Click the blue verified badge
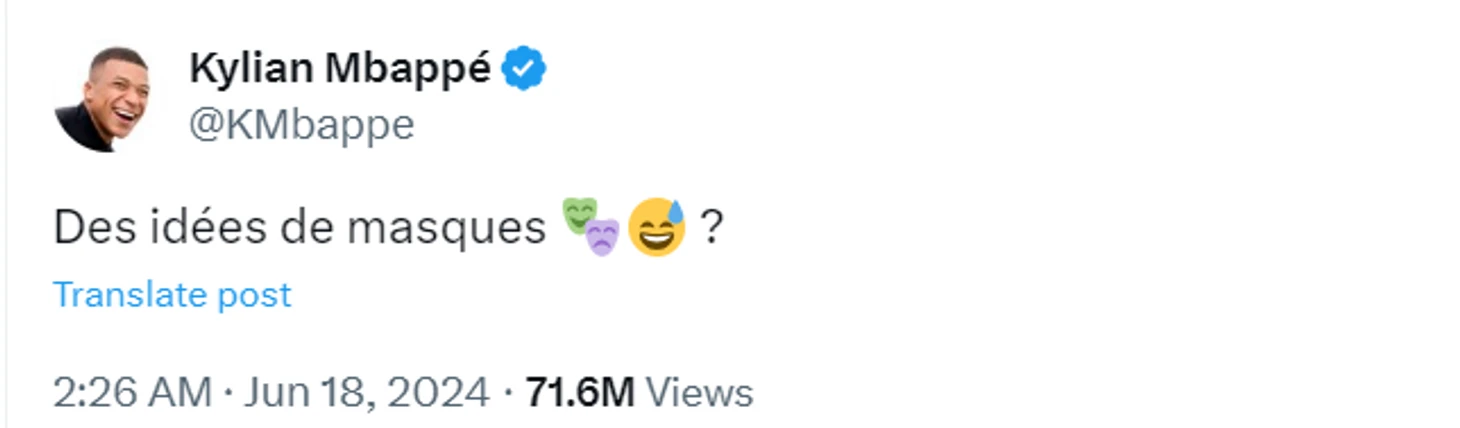Image resolution: width=1460 pixels, height=428 pixels. [x=523, y=70]
